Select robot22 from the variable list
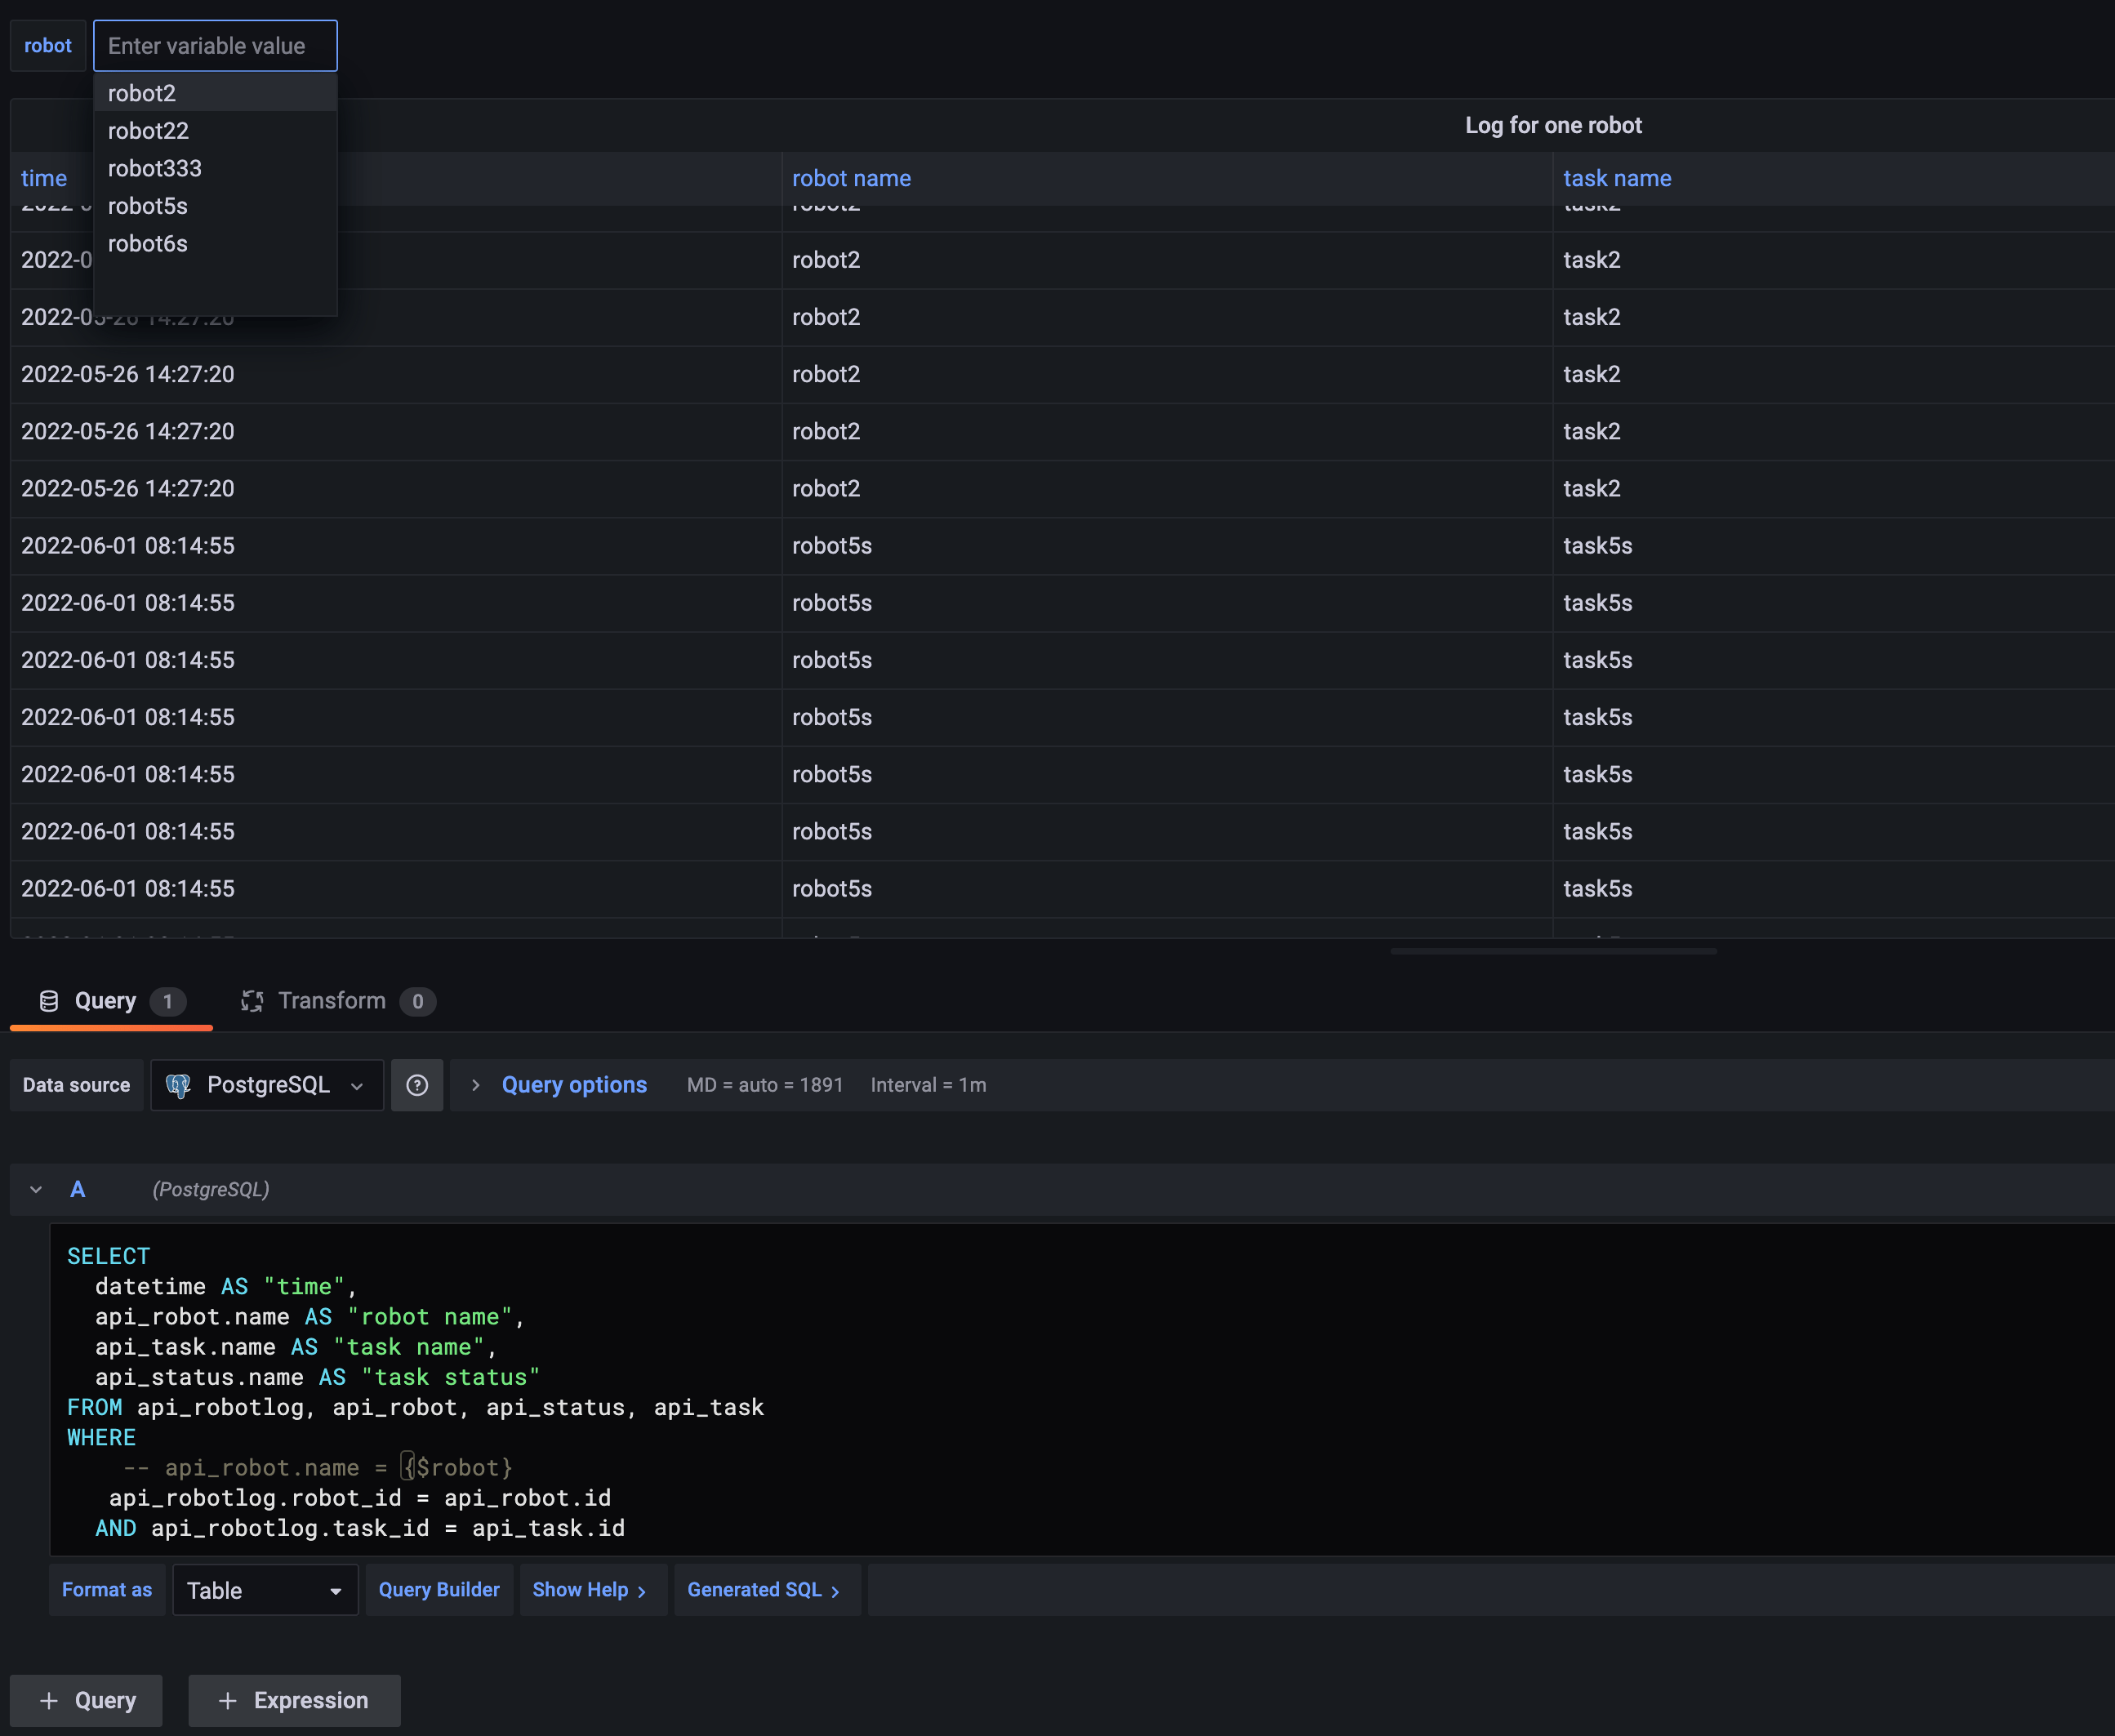Viewport: 2115px width, 1736px height. pyautogui.click(x=148, y=131)
